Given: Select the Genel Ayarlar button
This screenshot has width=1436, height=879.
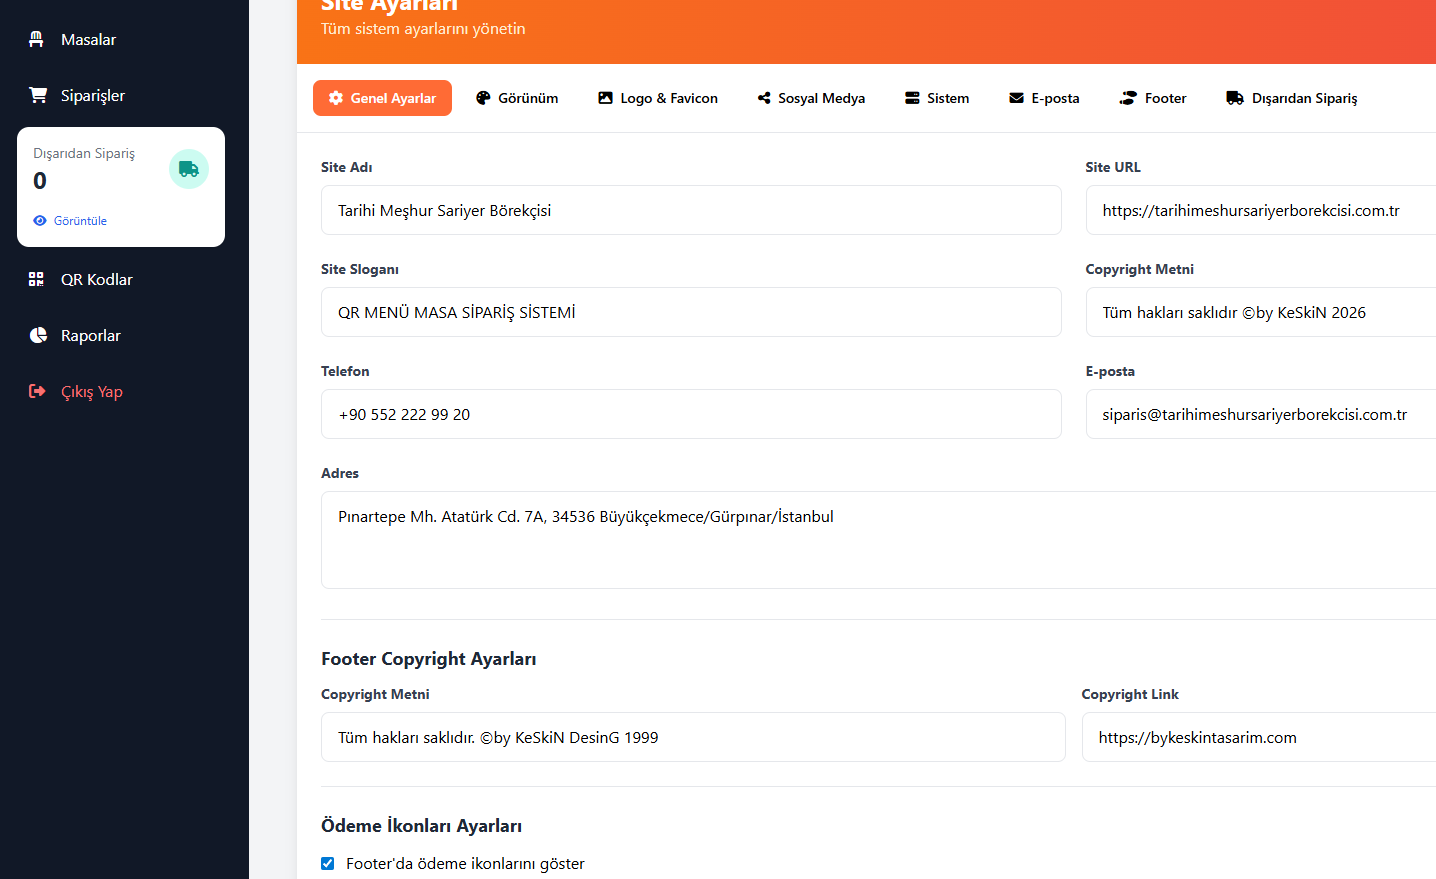Looking at the screenshot, I should pos(382,98).
